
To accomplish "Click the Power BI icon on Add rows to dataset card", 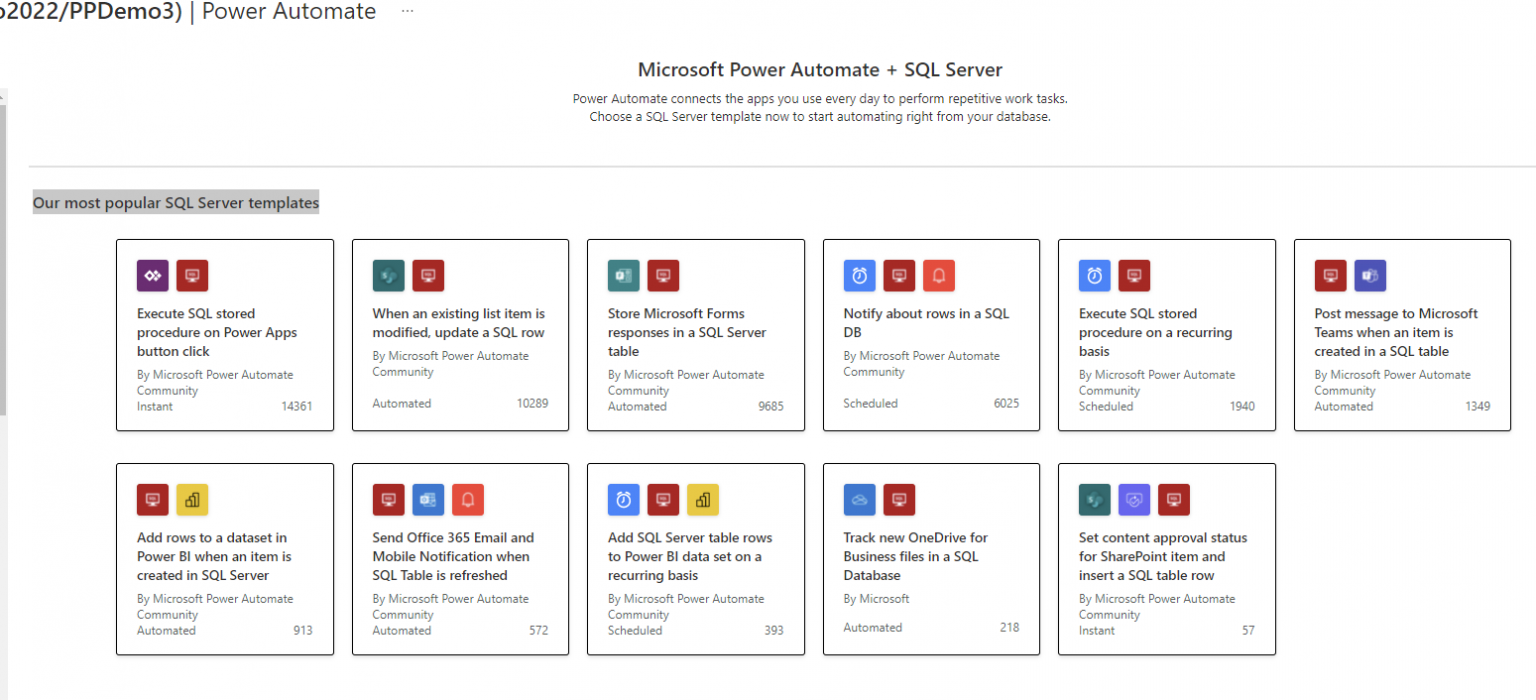I will pyautogui.click(x=192, y=499).
